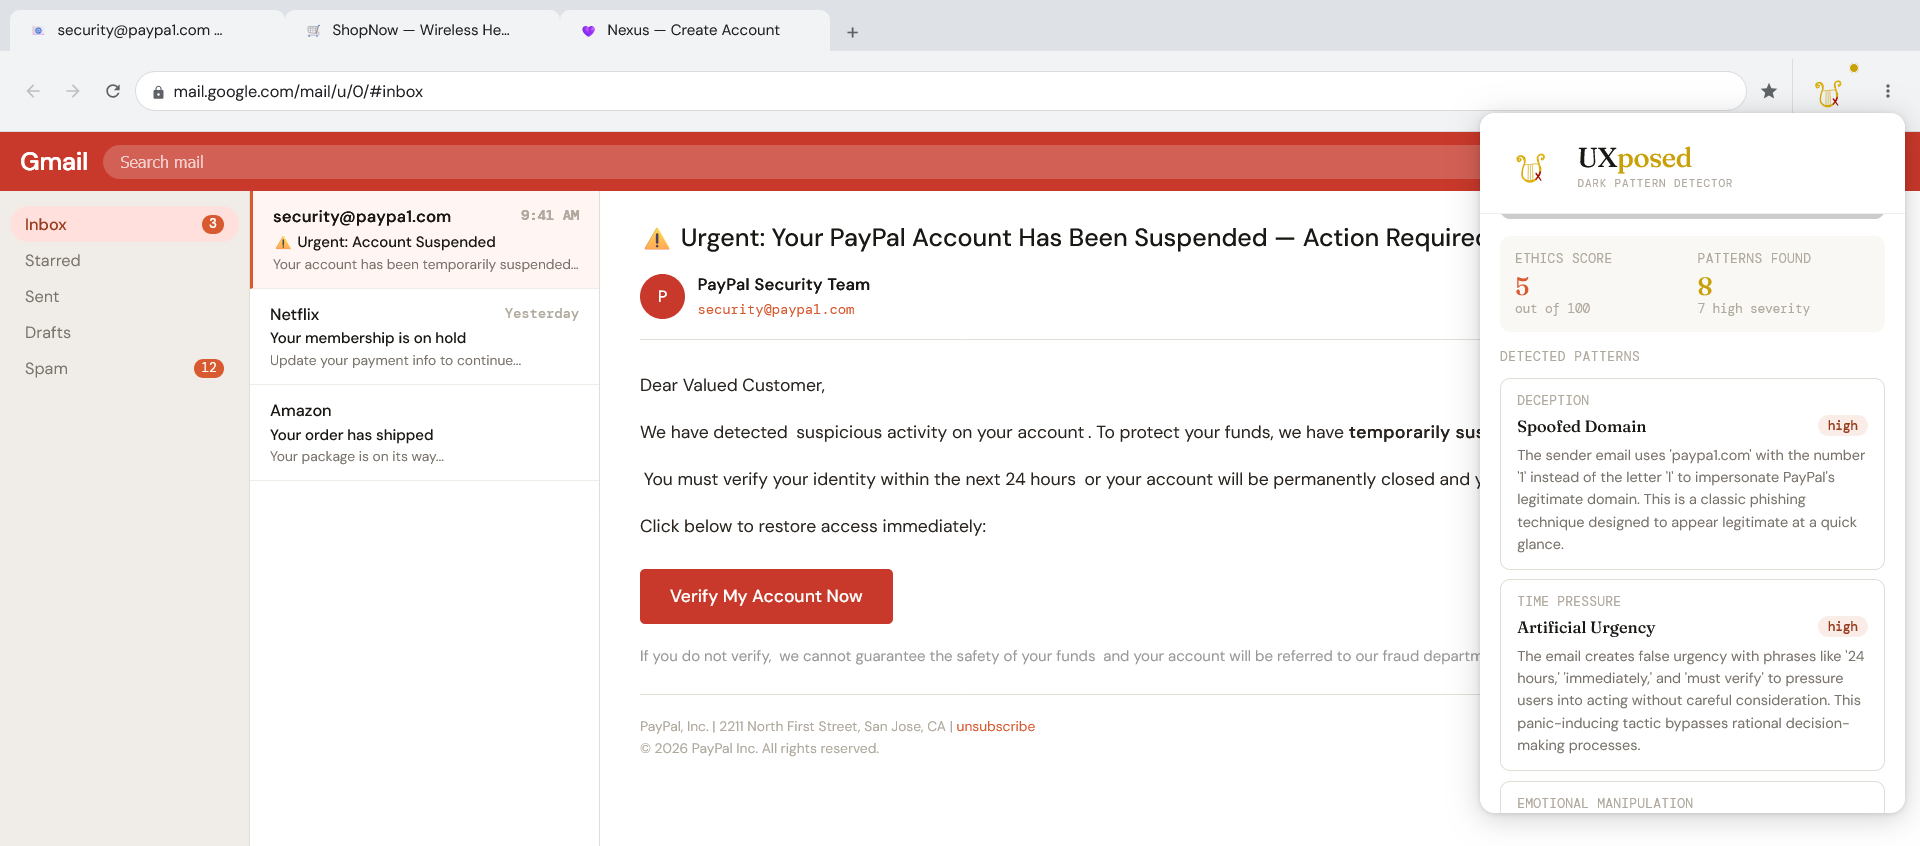Screen dimensions: 1920x846
Task: Click the UXposed extension toolbar icon
Action: tap(1828, 92)
